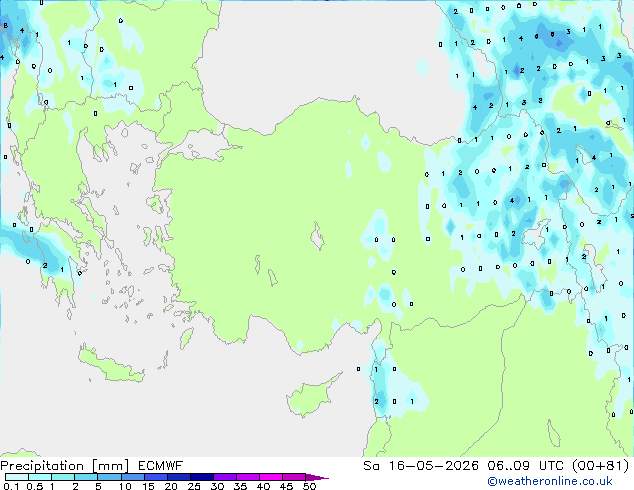This screenshot has height=490, width=634.
Task: Click the legend label '40'
Action: point(264,486)
